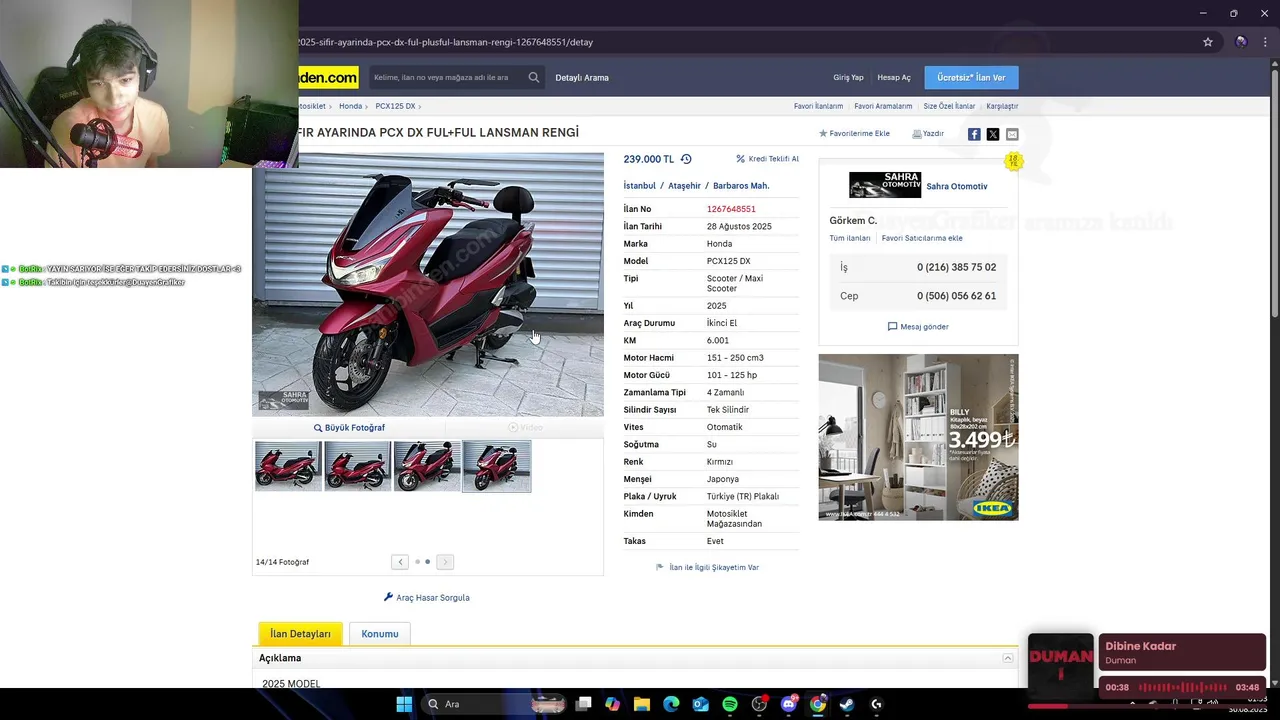Click the Ataşehir location link
The width and height of the screenshot is (1280, 720).
tap(685, 186)
